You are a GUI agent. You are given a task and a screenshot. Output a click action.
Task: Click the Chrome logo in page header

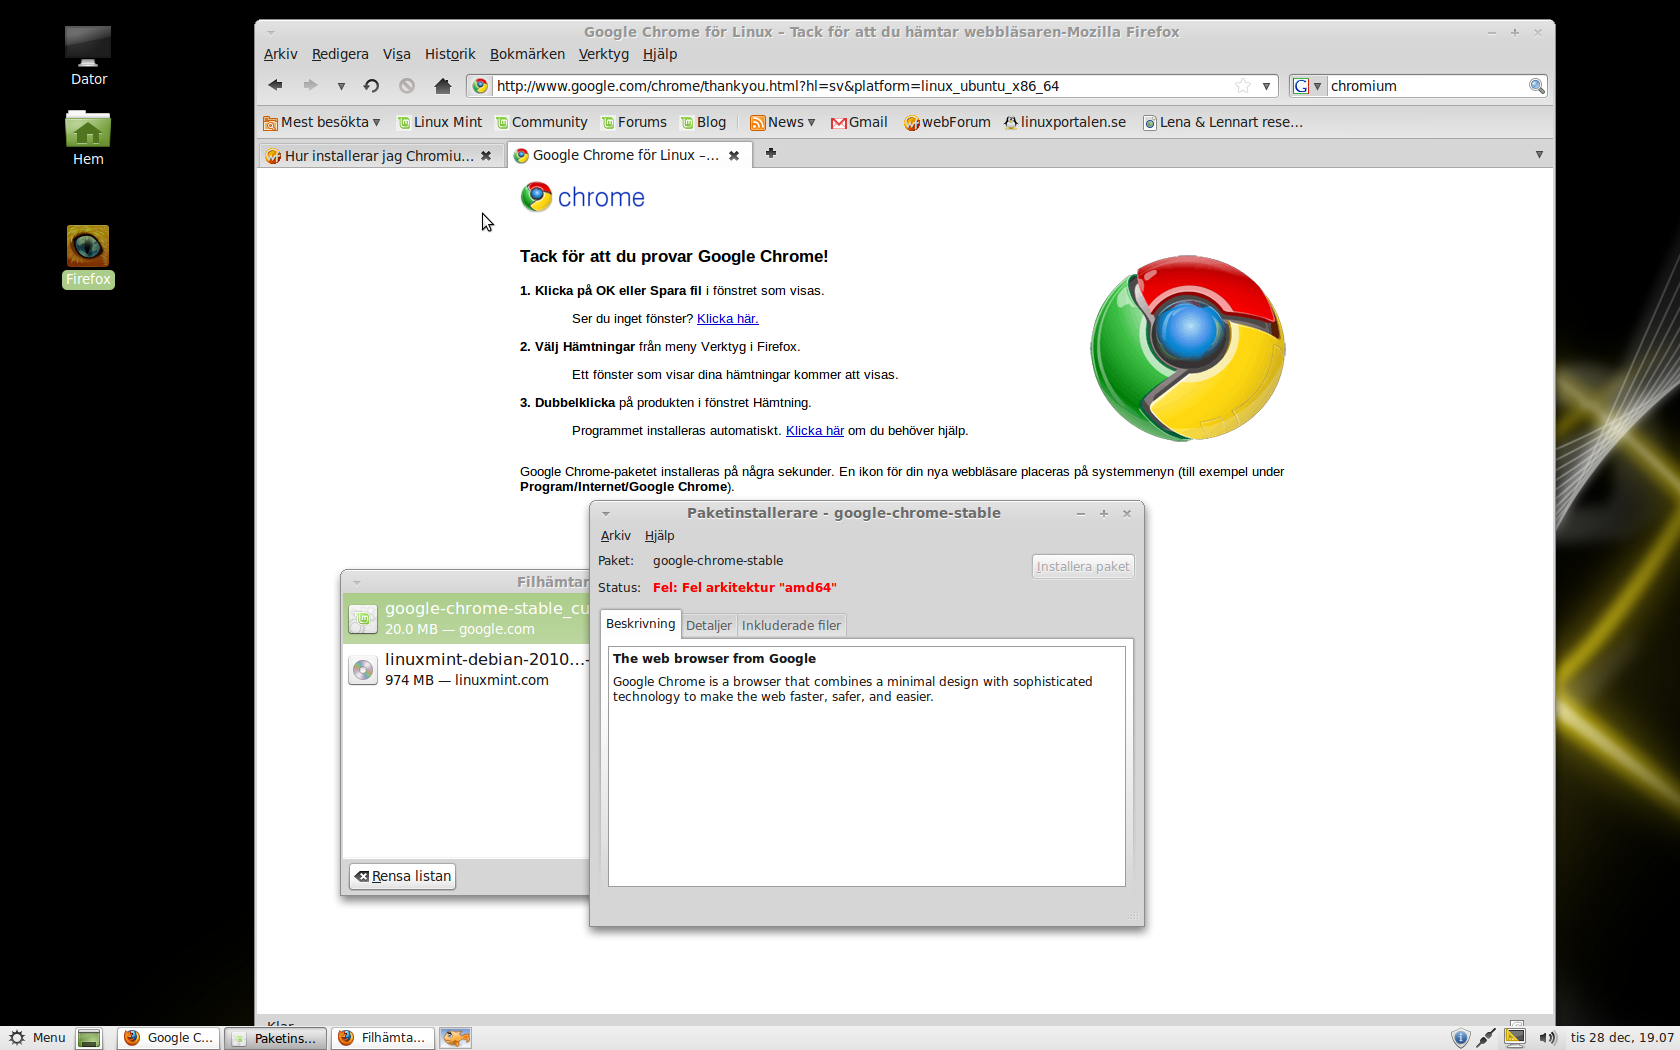coord(583,197)
